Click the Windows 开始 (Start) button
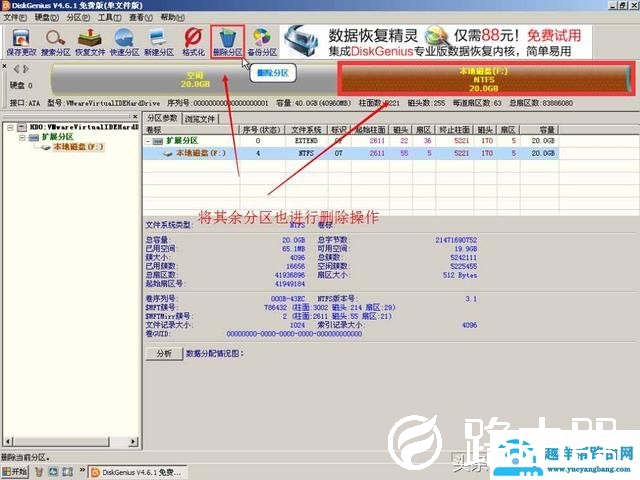The height and width of the screenshot is (480, 640). (15, 472)
